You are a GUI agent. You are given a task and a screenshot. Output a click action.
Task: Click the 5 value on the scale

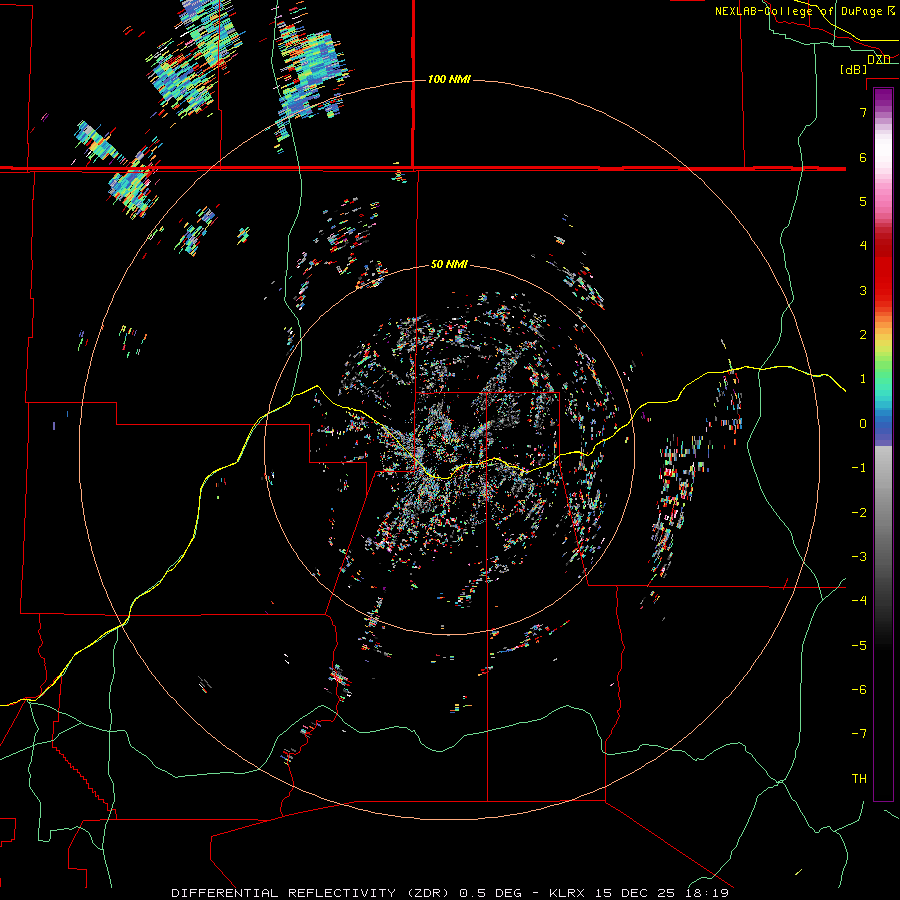[x=863, y=201]
